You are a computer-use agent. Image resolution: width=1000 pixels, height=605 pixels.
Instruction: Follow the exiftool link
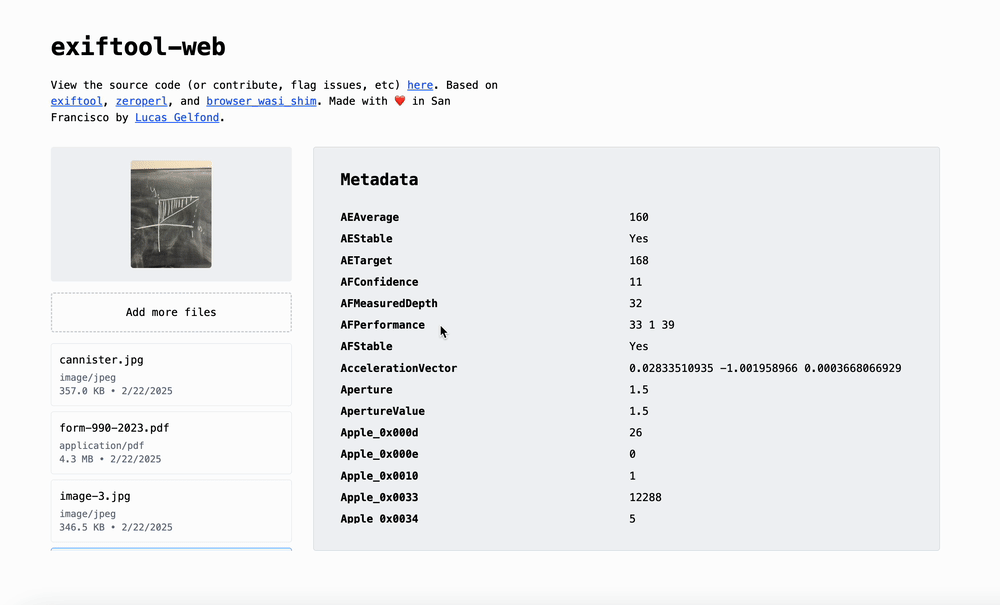76,101
